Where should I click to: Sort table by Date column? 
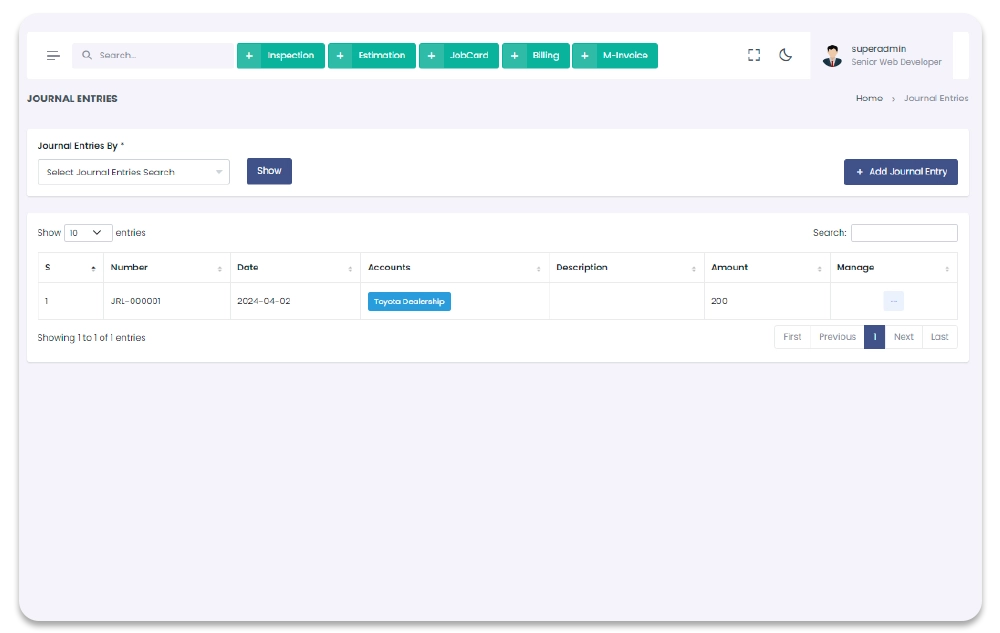tap(295, 268)
